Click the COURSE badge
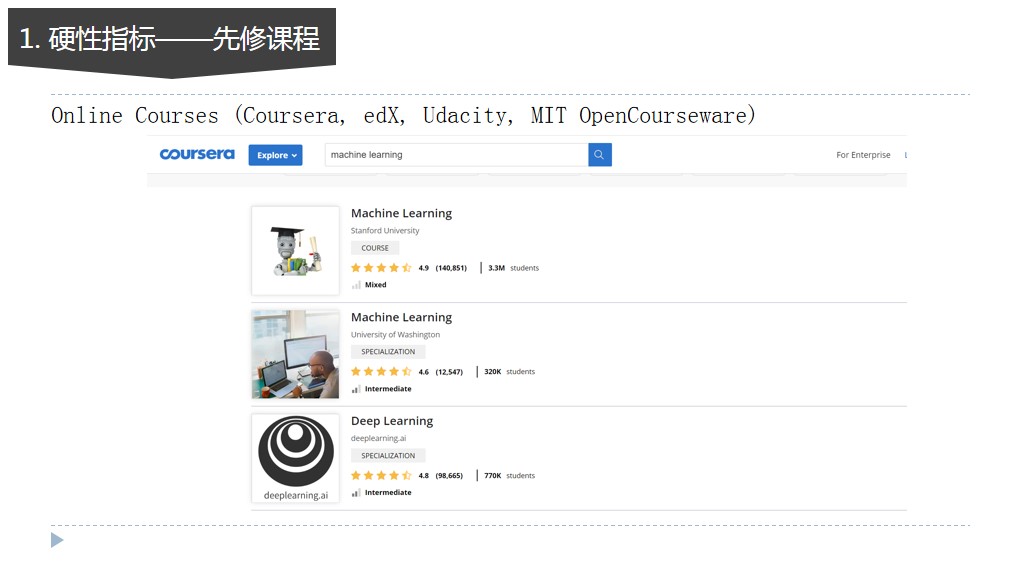The height and width of the screenshot is (567, 1020). [x=375, y=248]
